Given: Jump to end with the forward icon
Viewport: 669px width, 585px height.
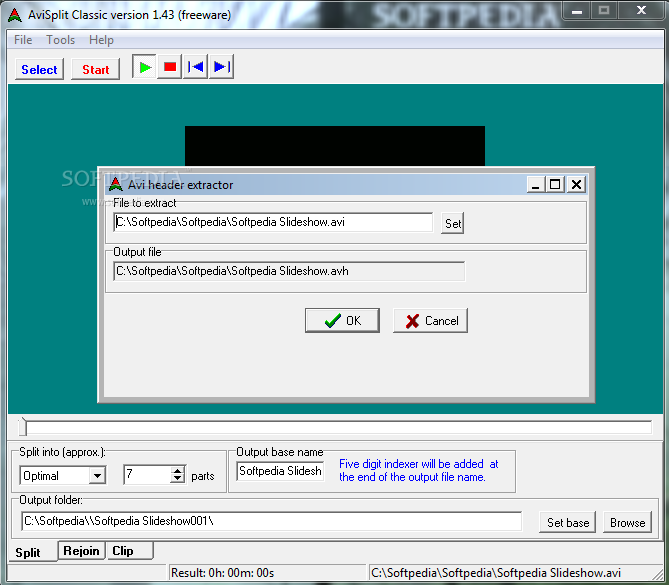Looking at the screenshot, I should (x=221, y=67).
